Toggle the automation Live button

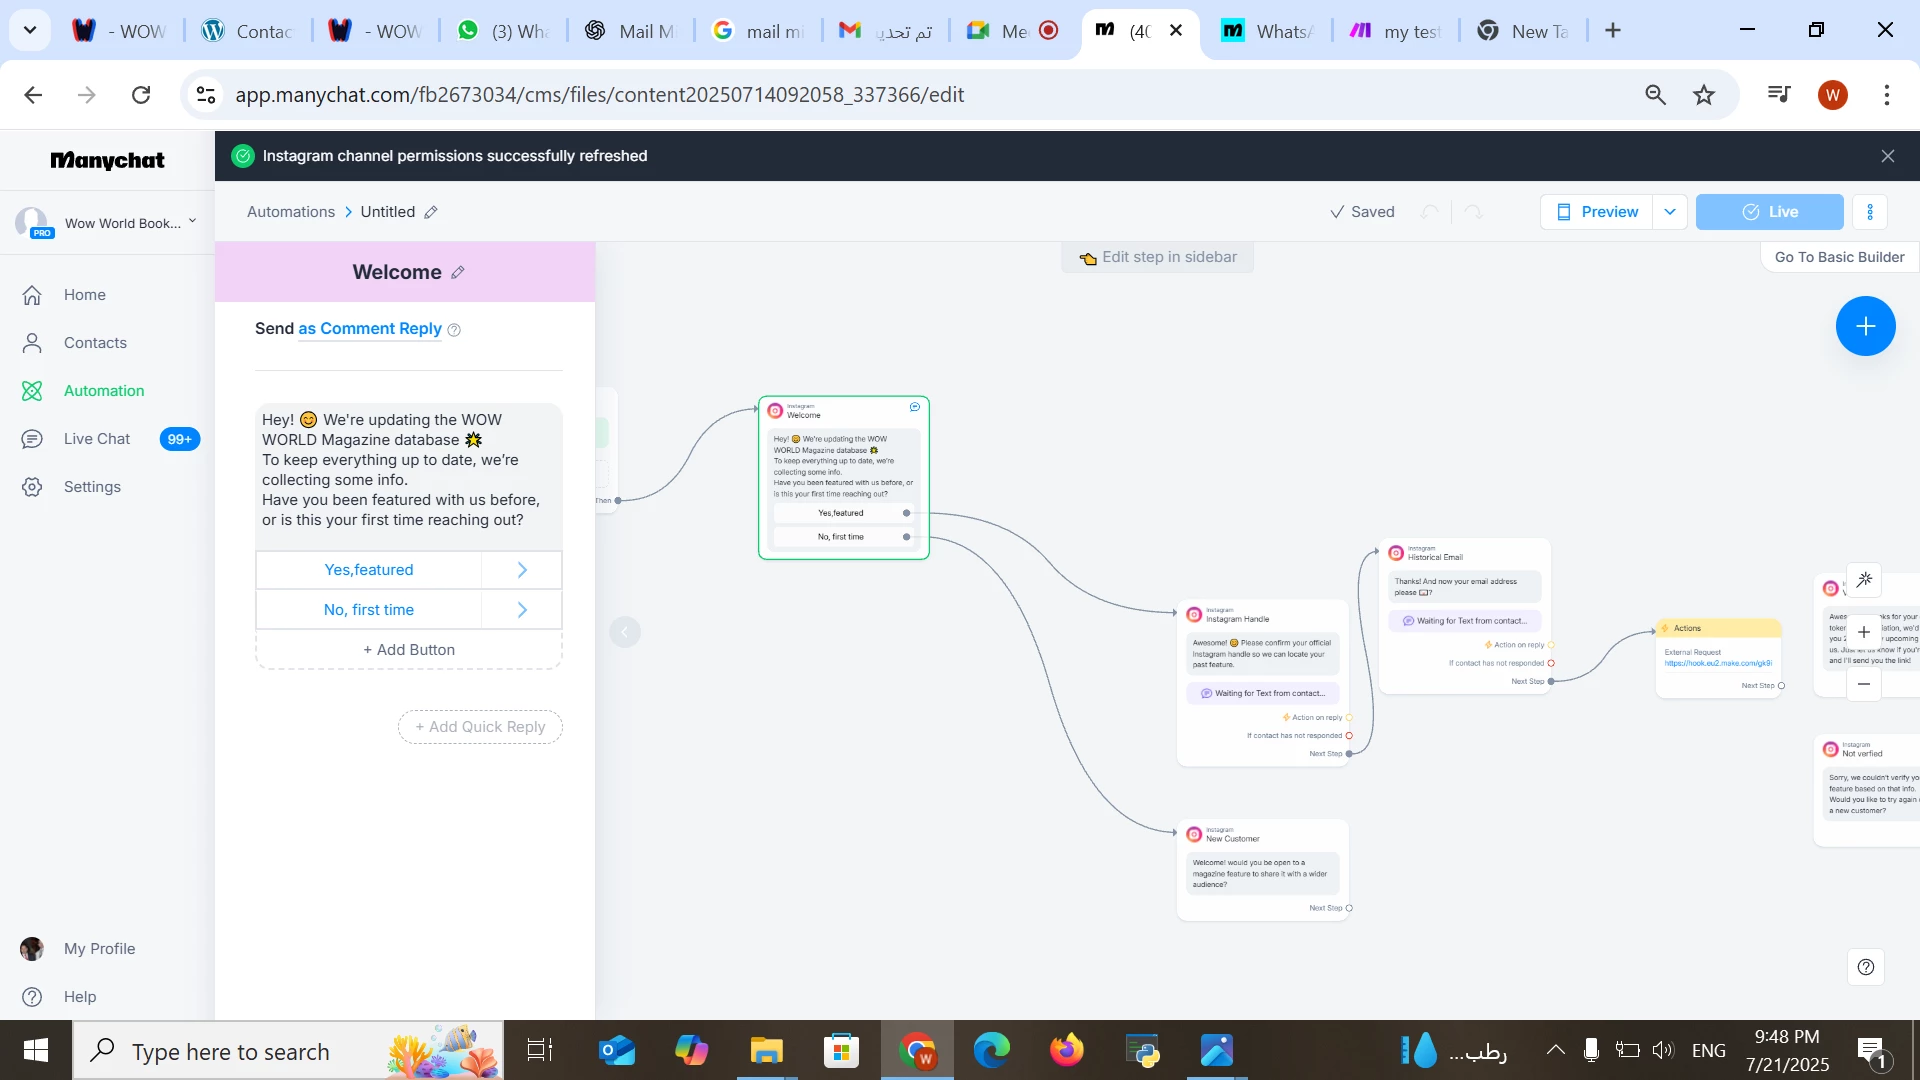[1769, 212]
